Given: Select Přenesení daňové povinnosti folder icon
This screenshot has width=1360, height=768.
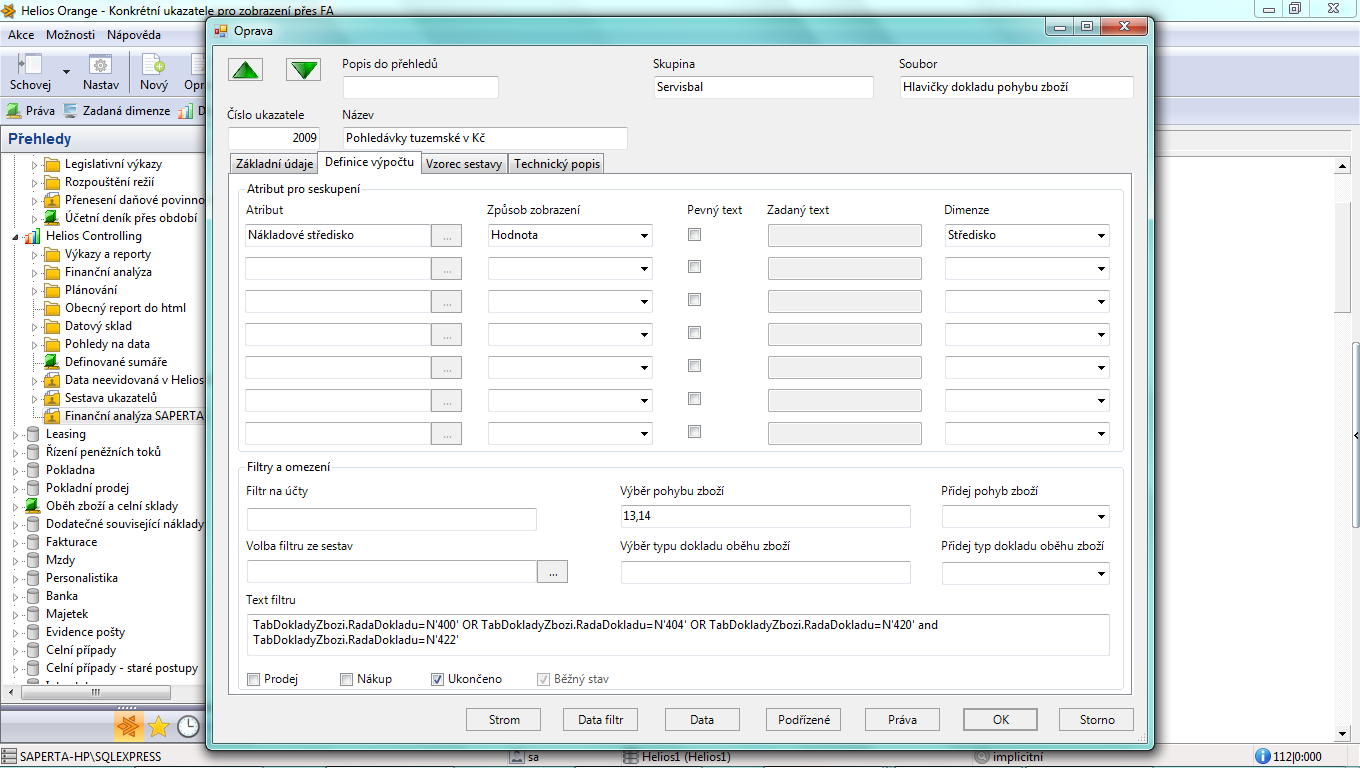Looking at the screenshot, I should pyautogui.click(x=52, y=200).
